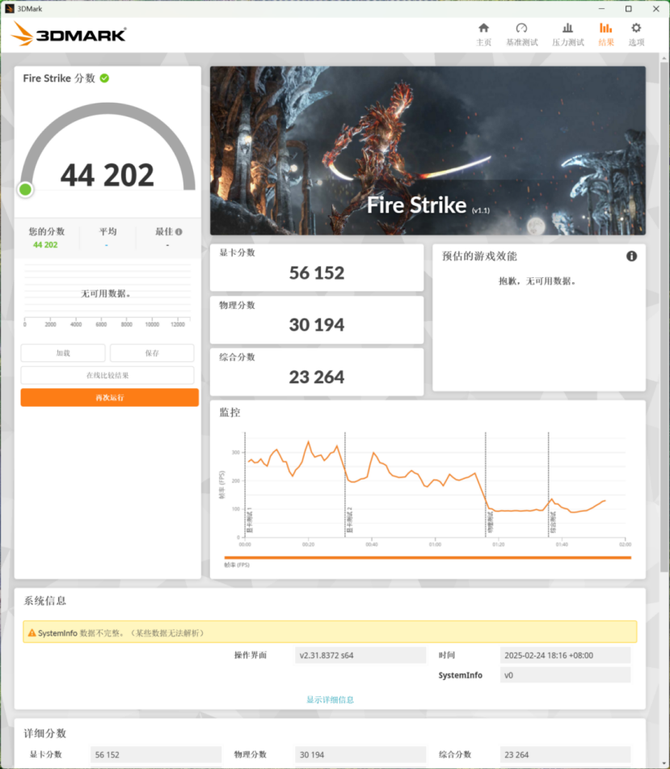Viewport: 670px width, 769px height.
Task: Click the 操作界面 version field v2.31.8372
Action: pyautogui.click(x=361, y=655)
